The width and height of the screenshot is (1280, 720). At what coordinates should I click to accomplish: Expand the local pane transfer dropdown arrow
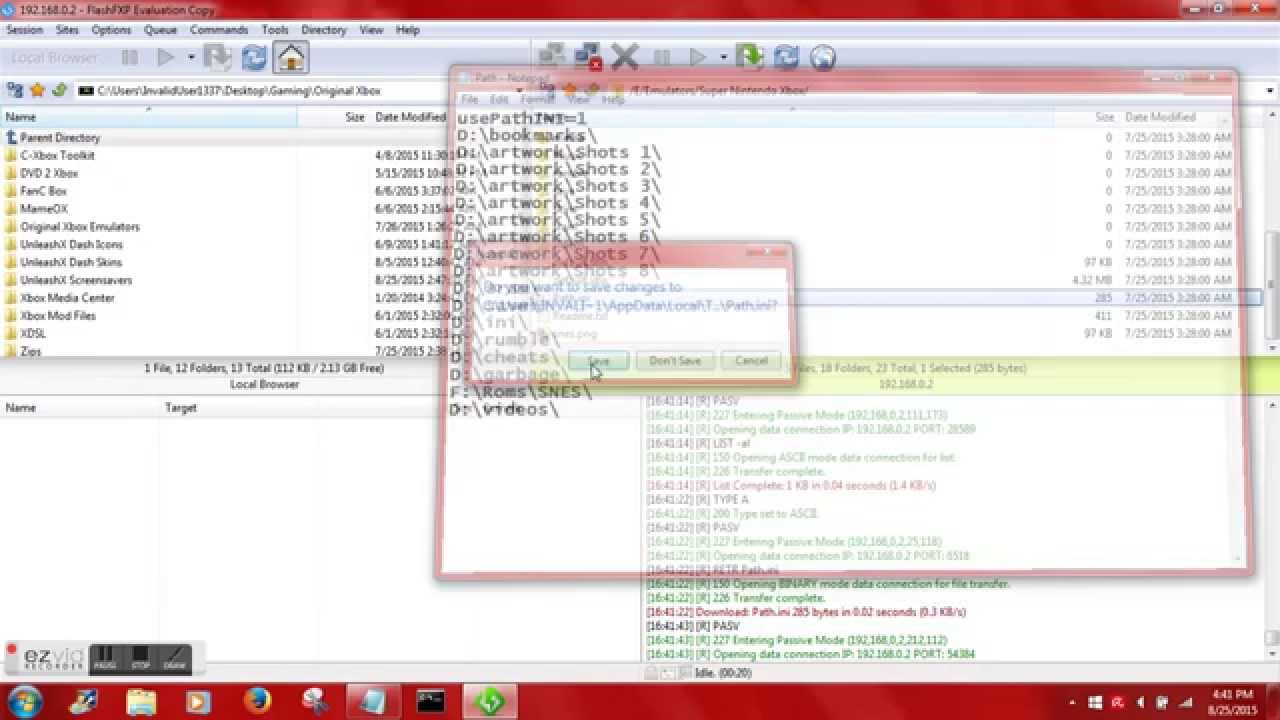pos(190,58)
